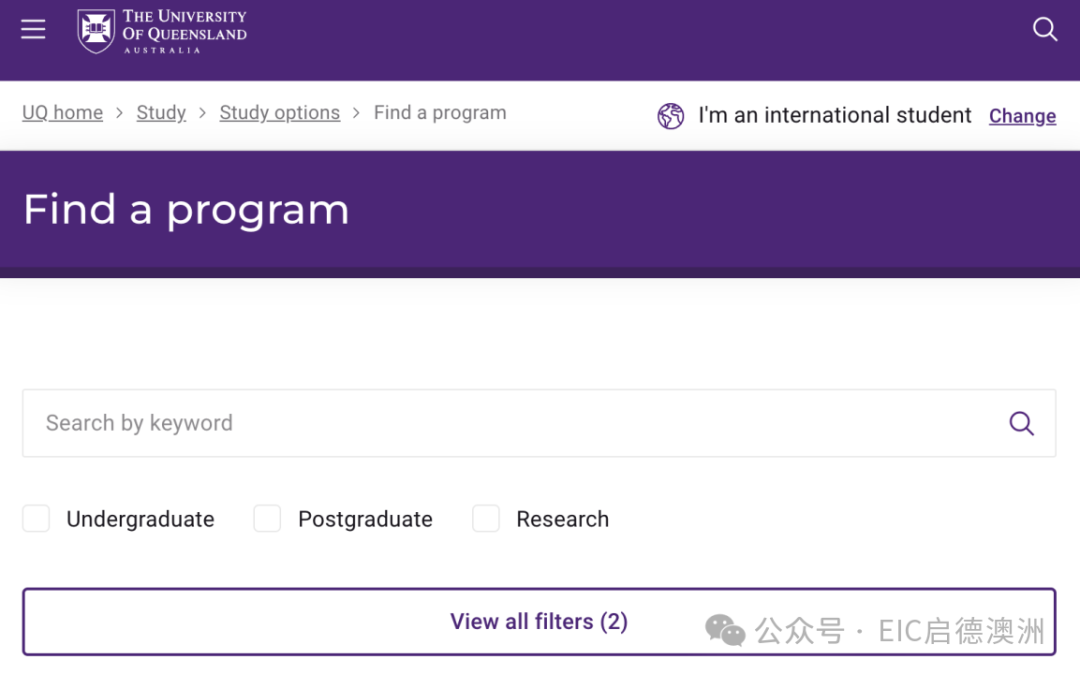This screenshot has height=674, width=1080.
Task: Submit keyword search using magnifier icon
Action: click(x=1021, y=423)
